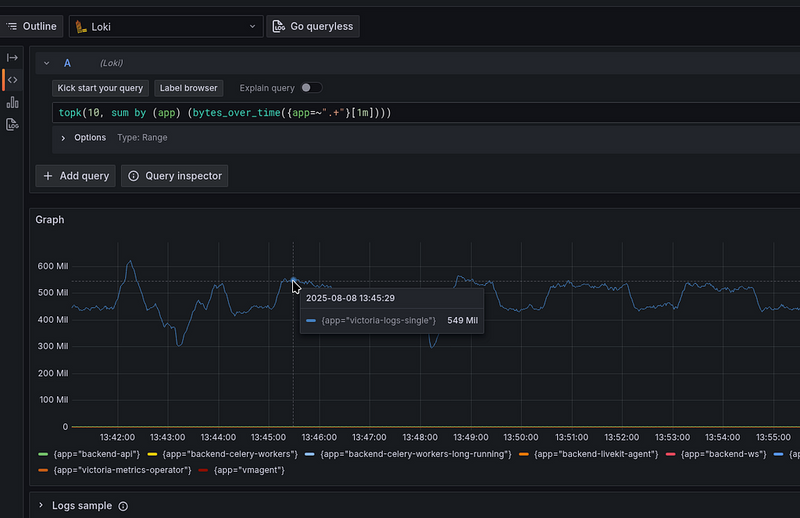Screen dimensions: 800x518
Task: Click the Logs file icon in sidebar
Action: click(12, 125)
